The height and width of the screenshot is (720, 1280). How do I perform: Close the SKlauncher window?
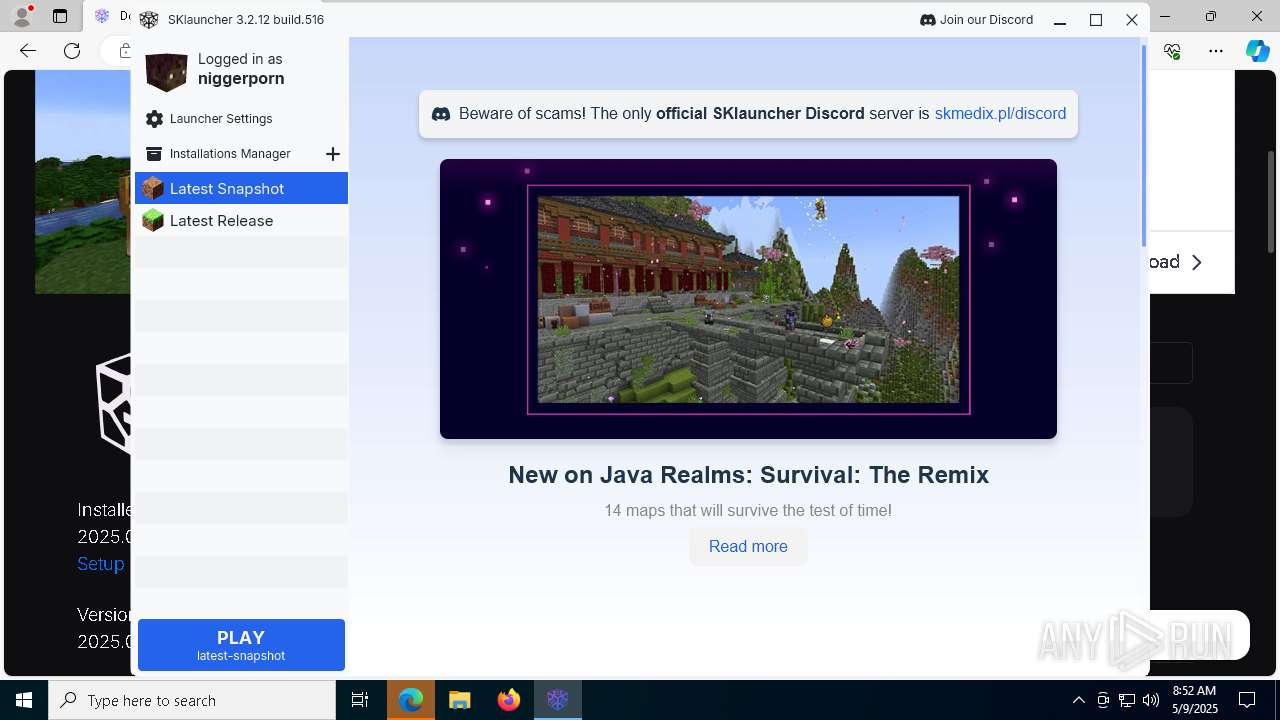click(1132, 20)
